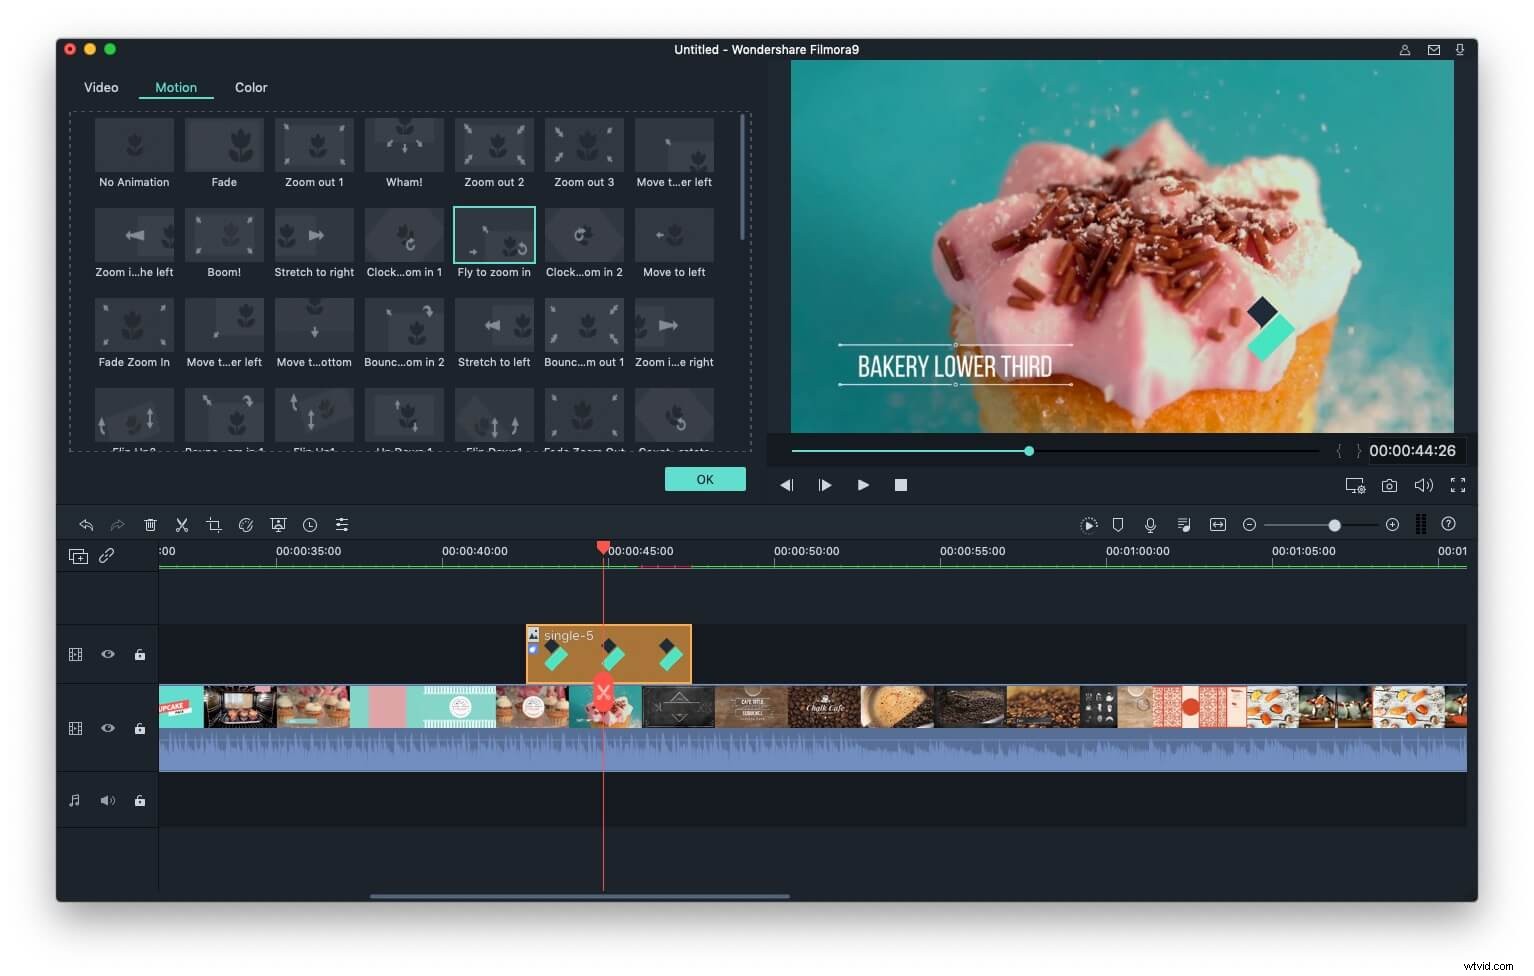The image size is (1534, 976).
Task: Open the Help question mark icon
Action: click(1448, 524)
